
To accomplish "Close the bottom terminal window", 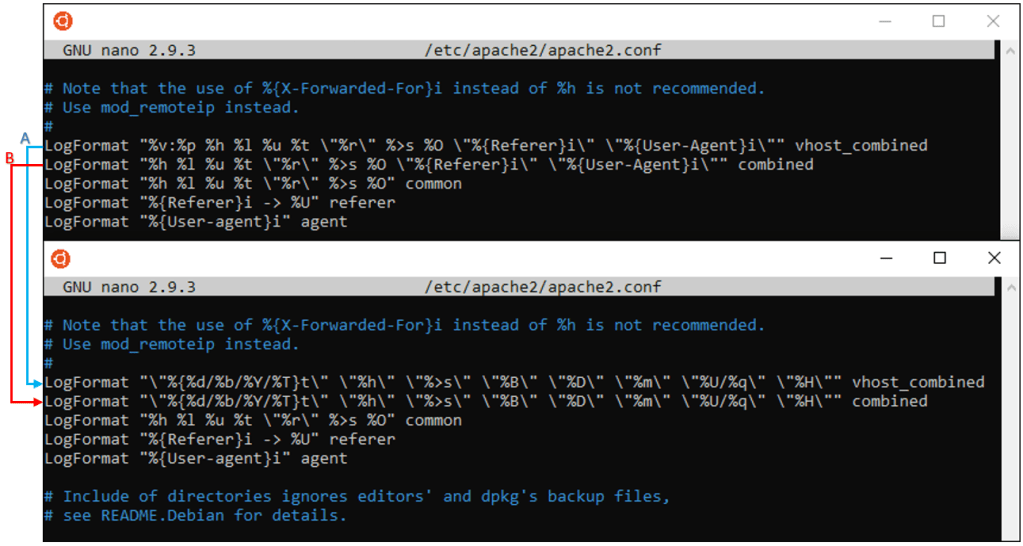I will tap(993, 258).
